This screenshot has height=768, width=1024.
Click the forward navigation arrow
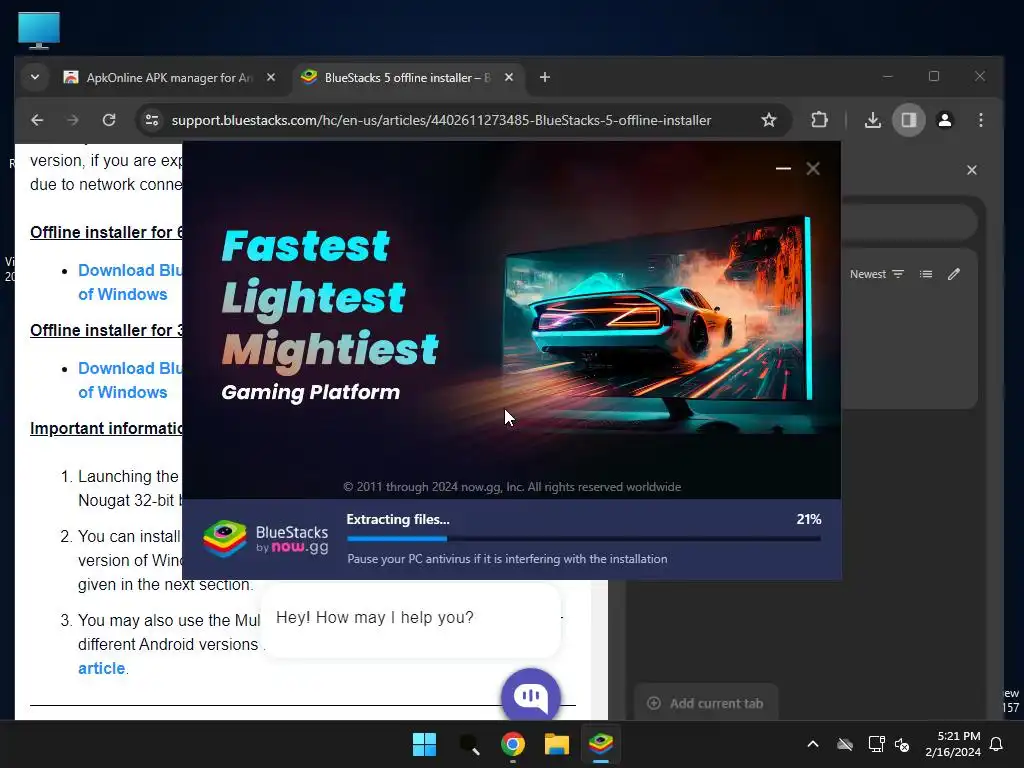pos(72,120)
